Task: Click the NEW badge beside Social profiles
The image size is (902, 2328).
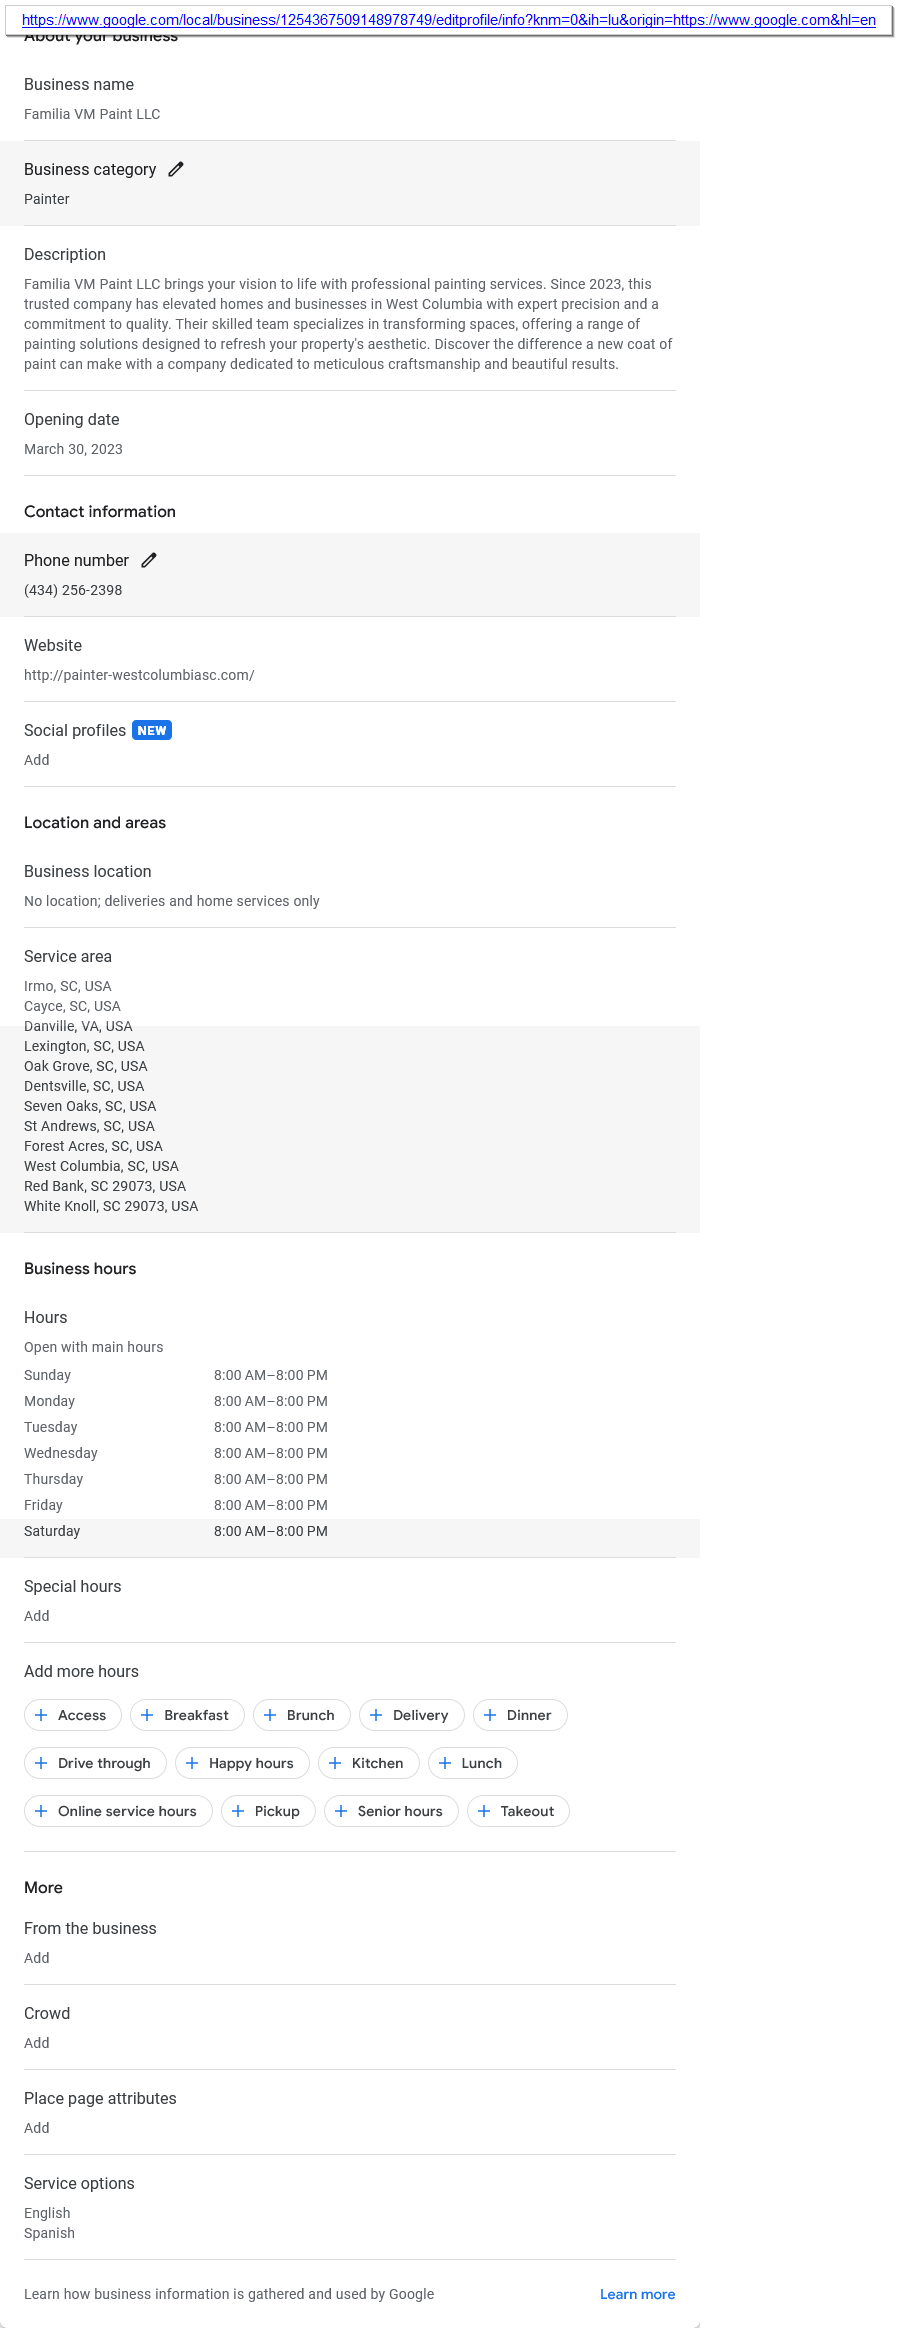Action: pos(152,730)
